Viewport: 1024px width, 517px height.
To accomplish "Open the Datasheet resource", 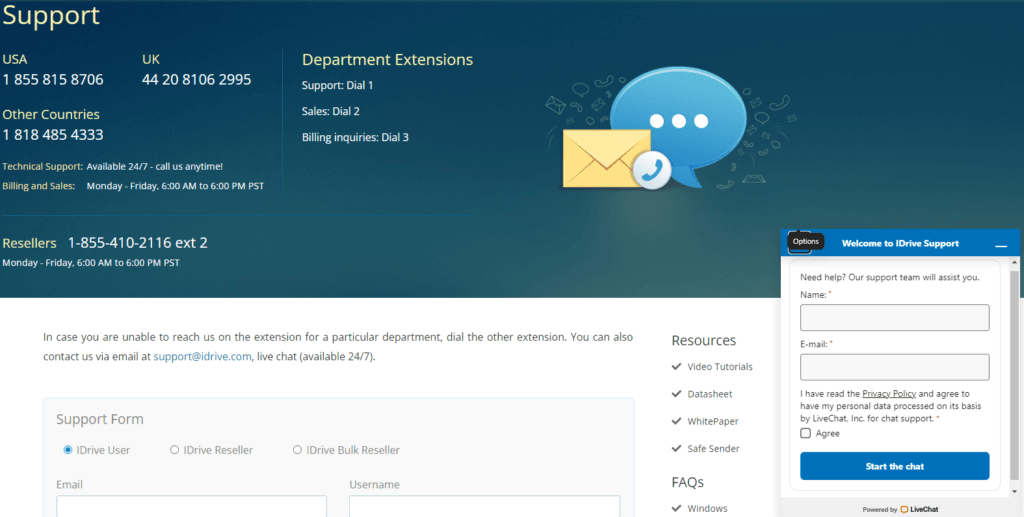I will (709, 394).
